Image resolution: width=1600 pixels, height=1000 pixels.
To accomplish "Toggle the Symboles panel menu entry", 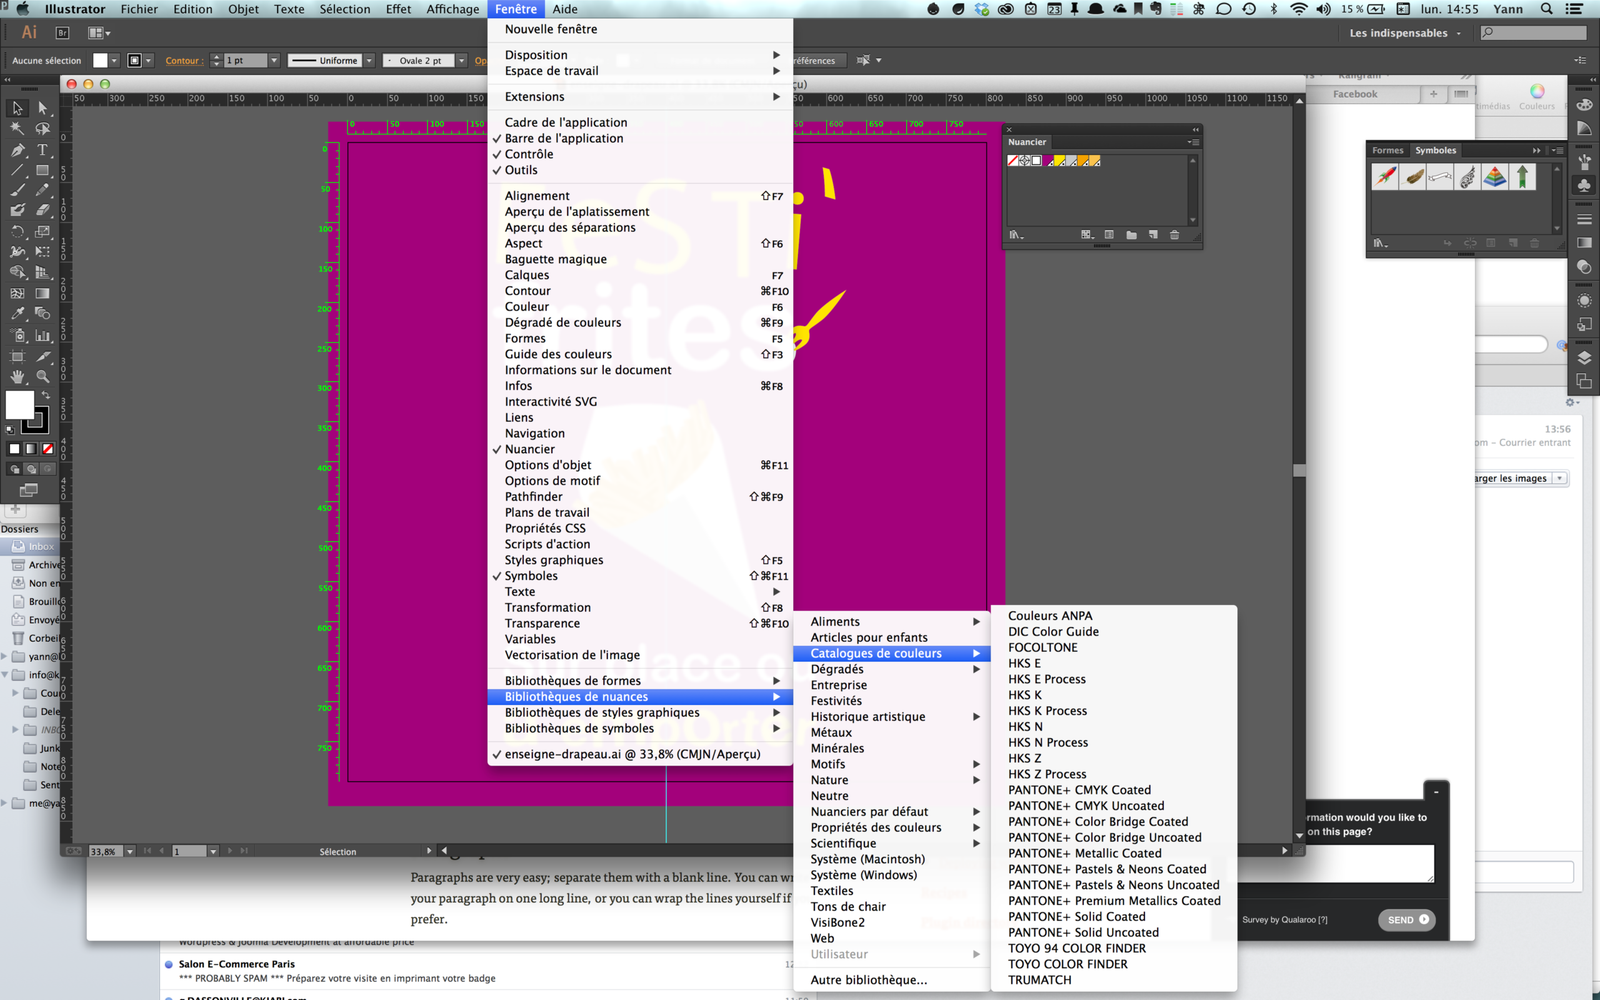I will click(x=640, y=576).
